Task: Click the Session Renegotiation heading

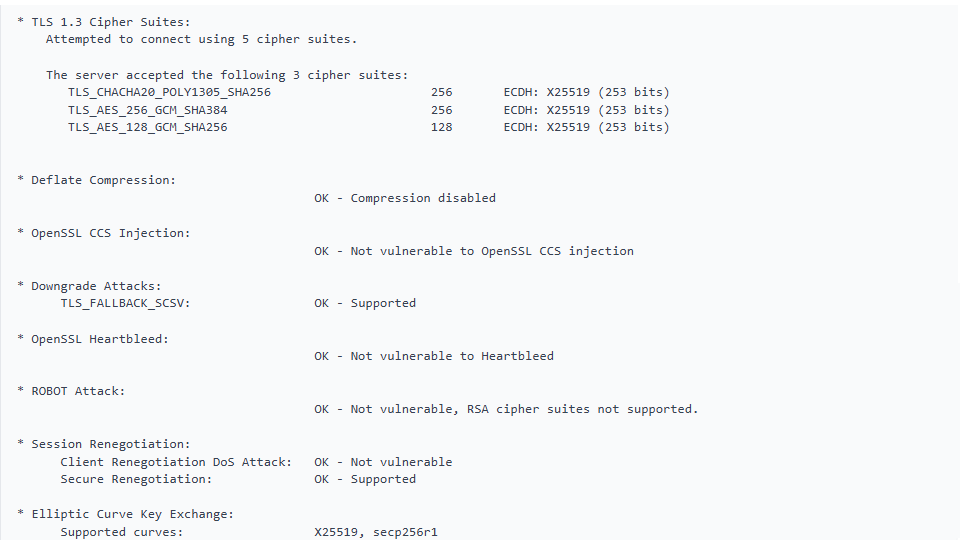Action: 110,444
